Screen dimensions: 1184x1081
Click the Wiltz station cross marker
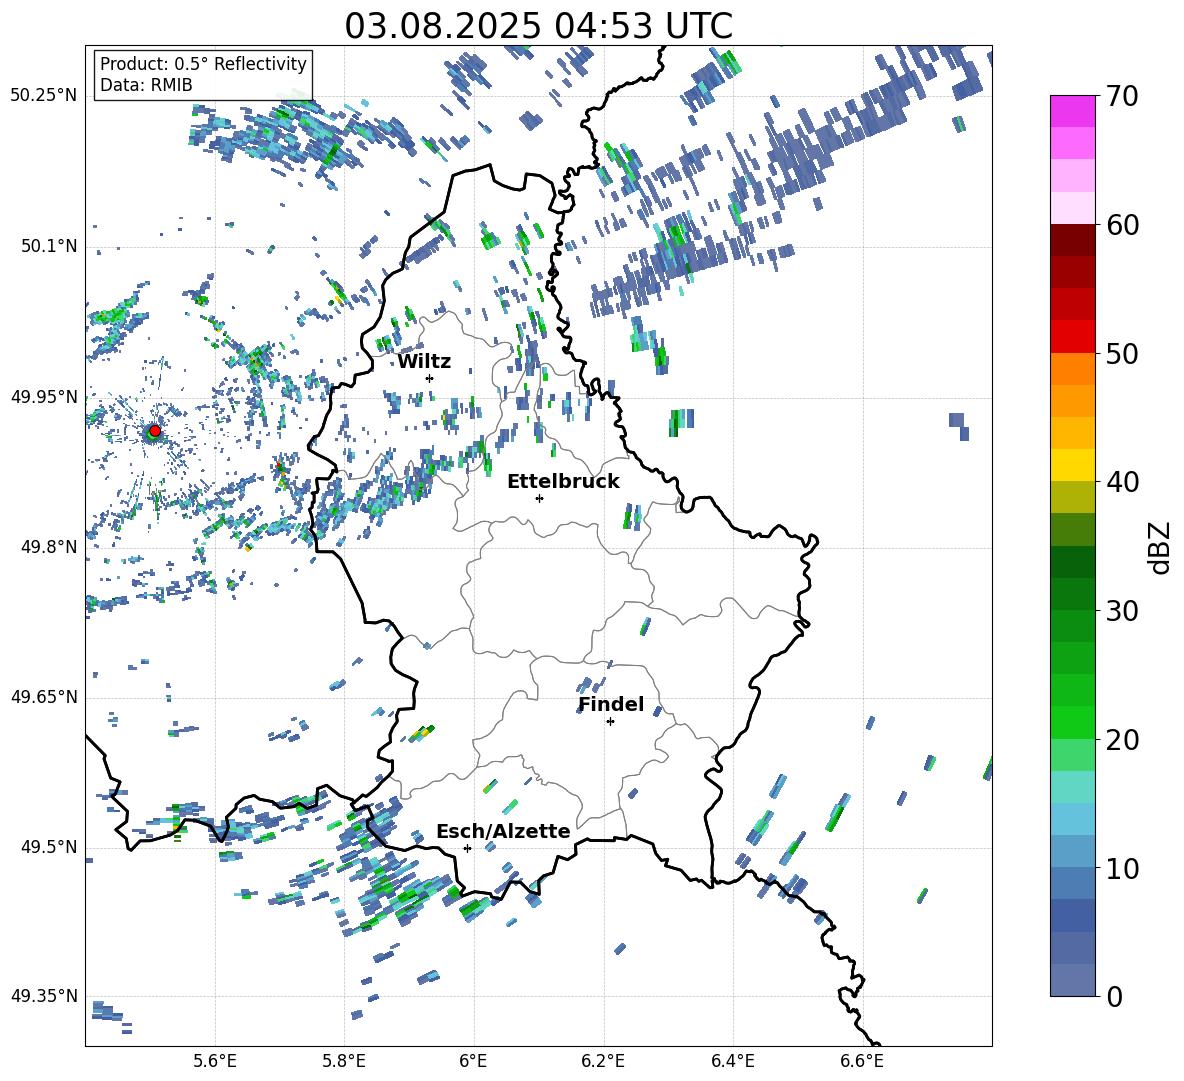[x=430, y=378]
